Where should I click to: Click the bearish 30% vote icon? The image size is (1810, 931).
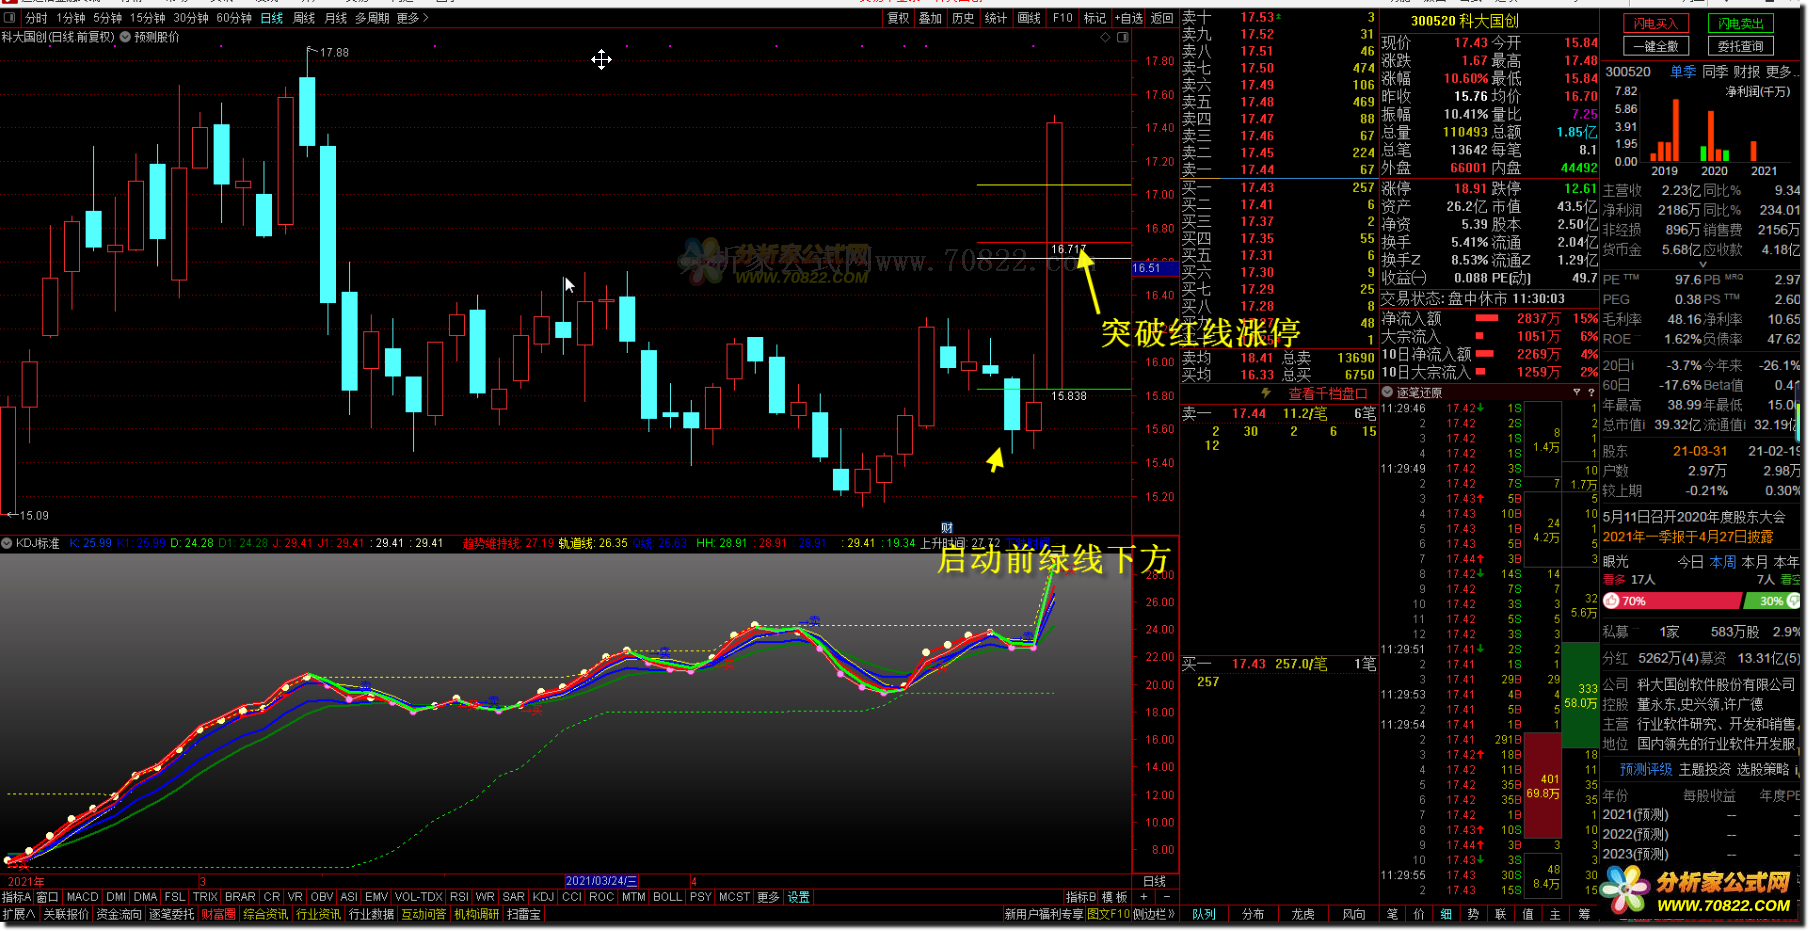pyautogui.click(x=1793, y=601)
